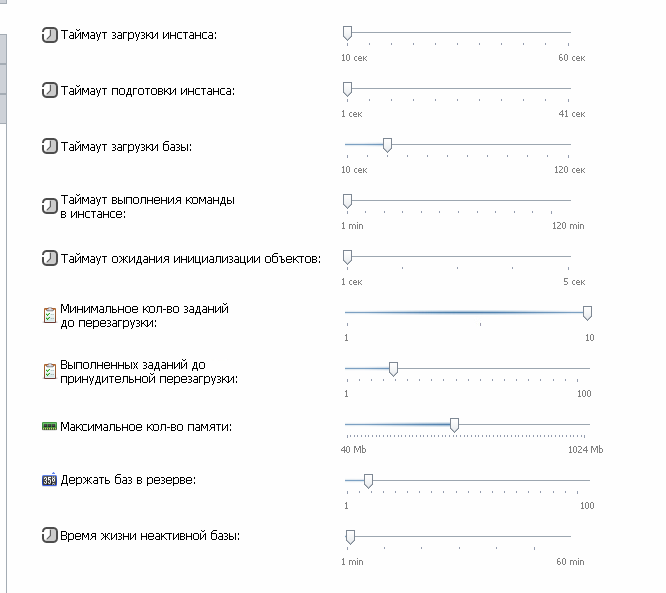Click the Время жизни неактивной базы slider thumb

[x=350, y=537]
